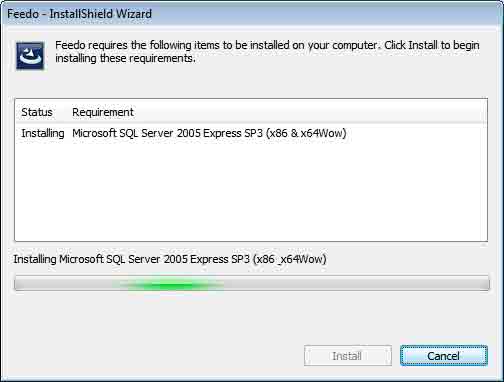Click blank white area of requirements list
Viewport: 504px width, 382px height.
pyautogui.click(x=251, y=192)
